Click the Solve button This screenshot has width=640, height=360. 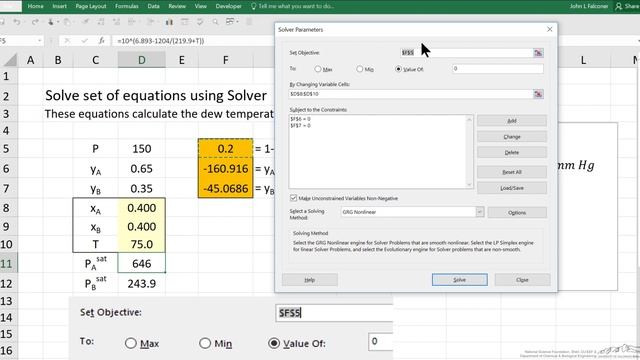(x=460, y=280)
